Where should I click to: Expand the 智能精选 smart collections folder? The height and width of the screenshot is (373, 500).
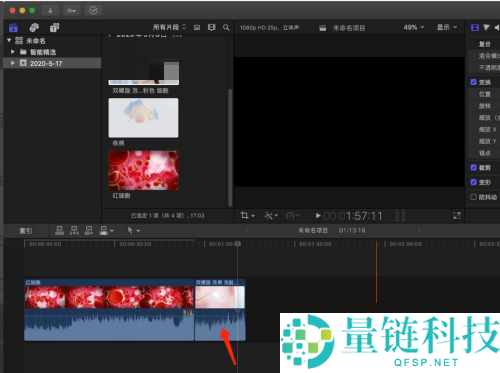(13, 52)
